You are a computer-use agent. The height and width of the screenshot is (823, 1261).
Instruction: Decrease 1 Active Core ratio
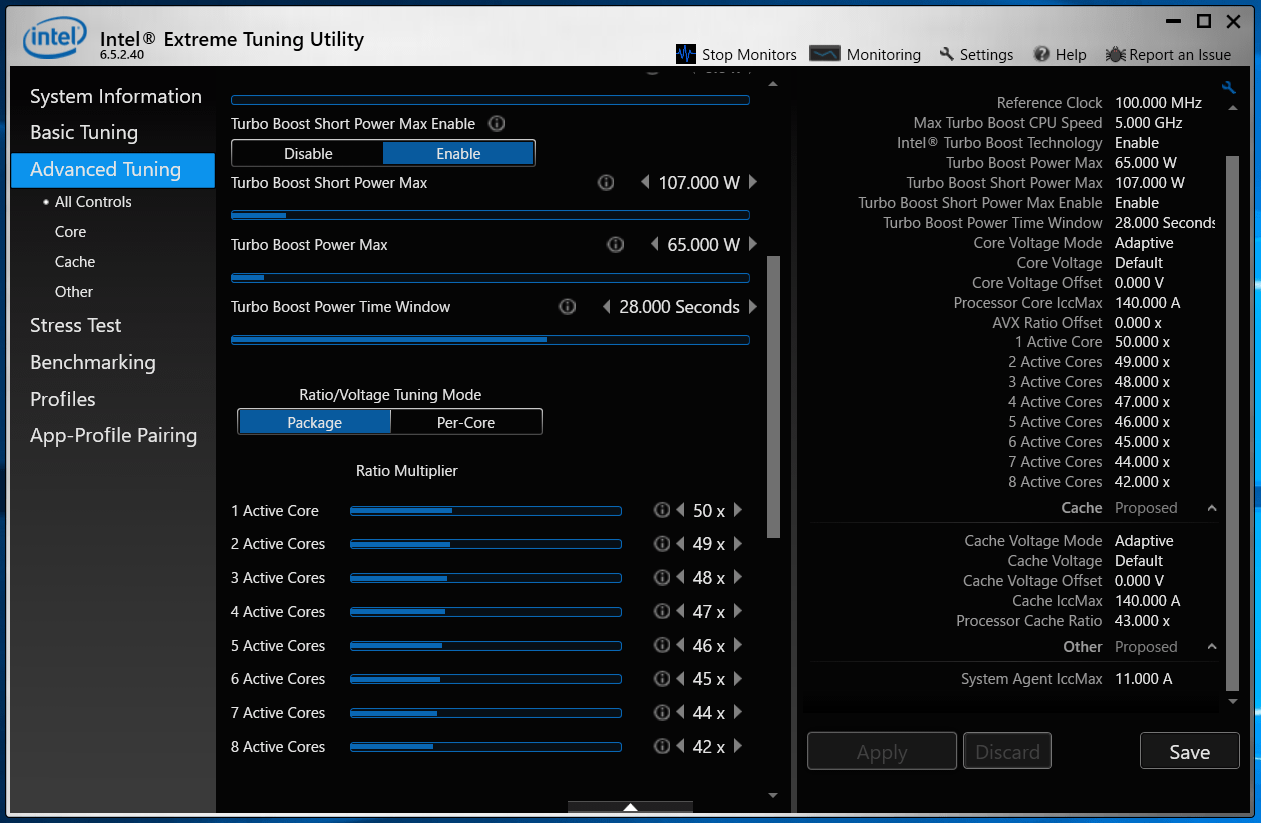point(680,511)
